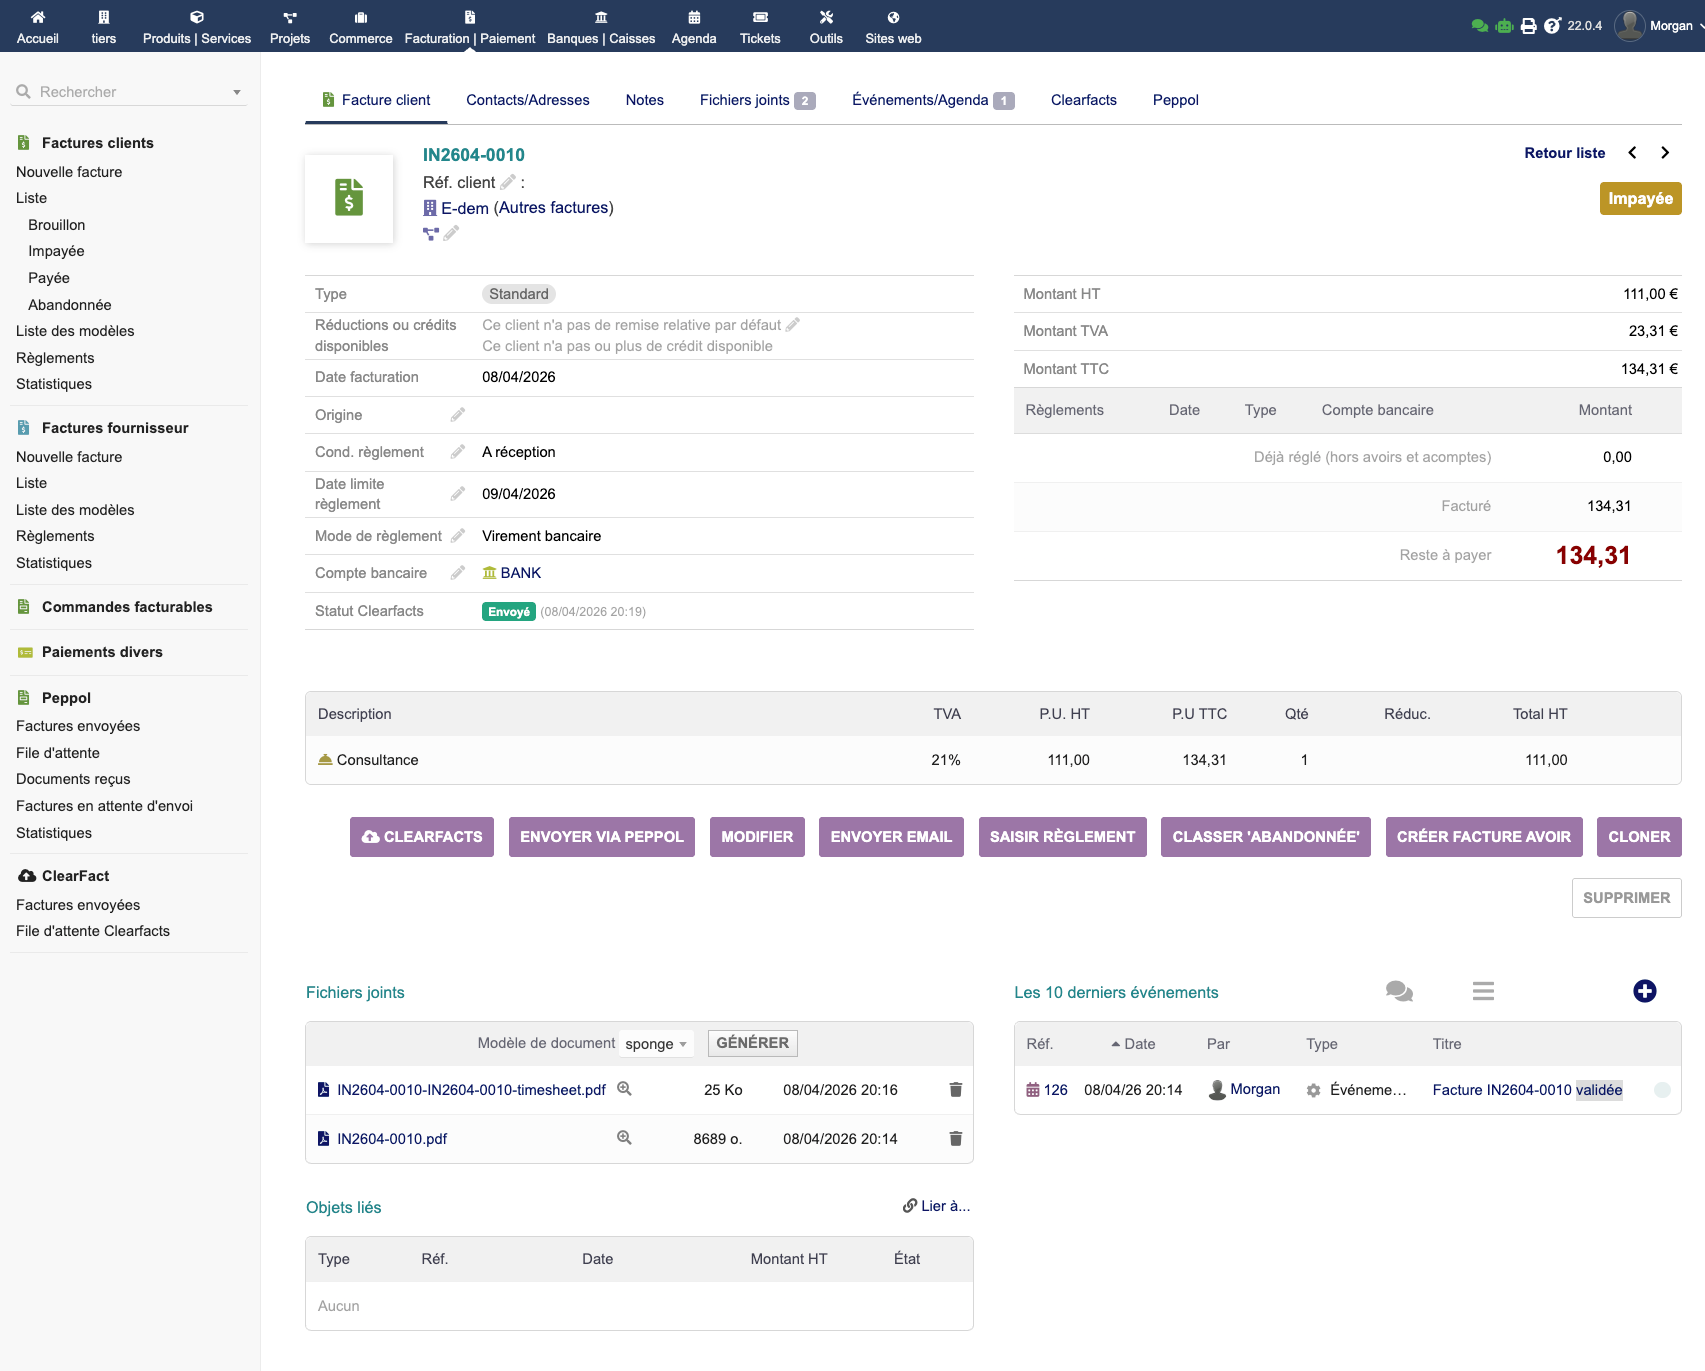Go to previous invoice arrow
Screen dimensions: 1705x1371
click(x=1632, y=153)
